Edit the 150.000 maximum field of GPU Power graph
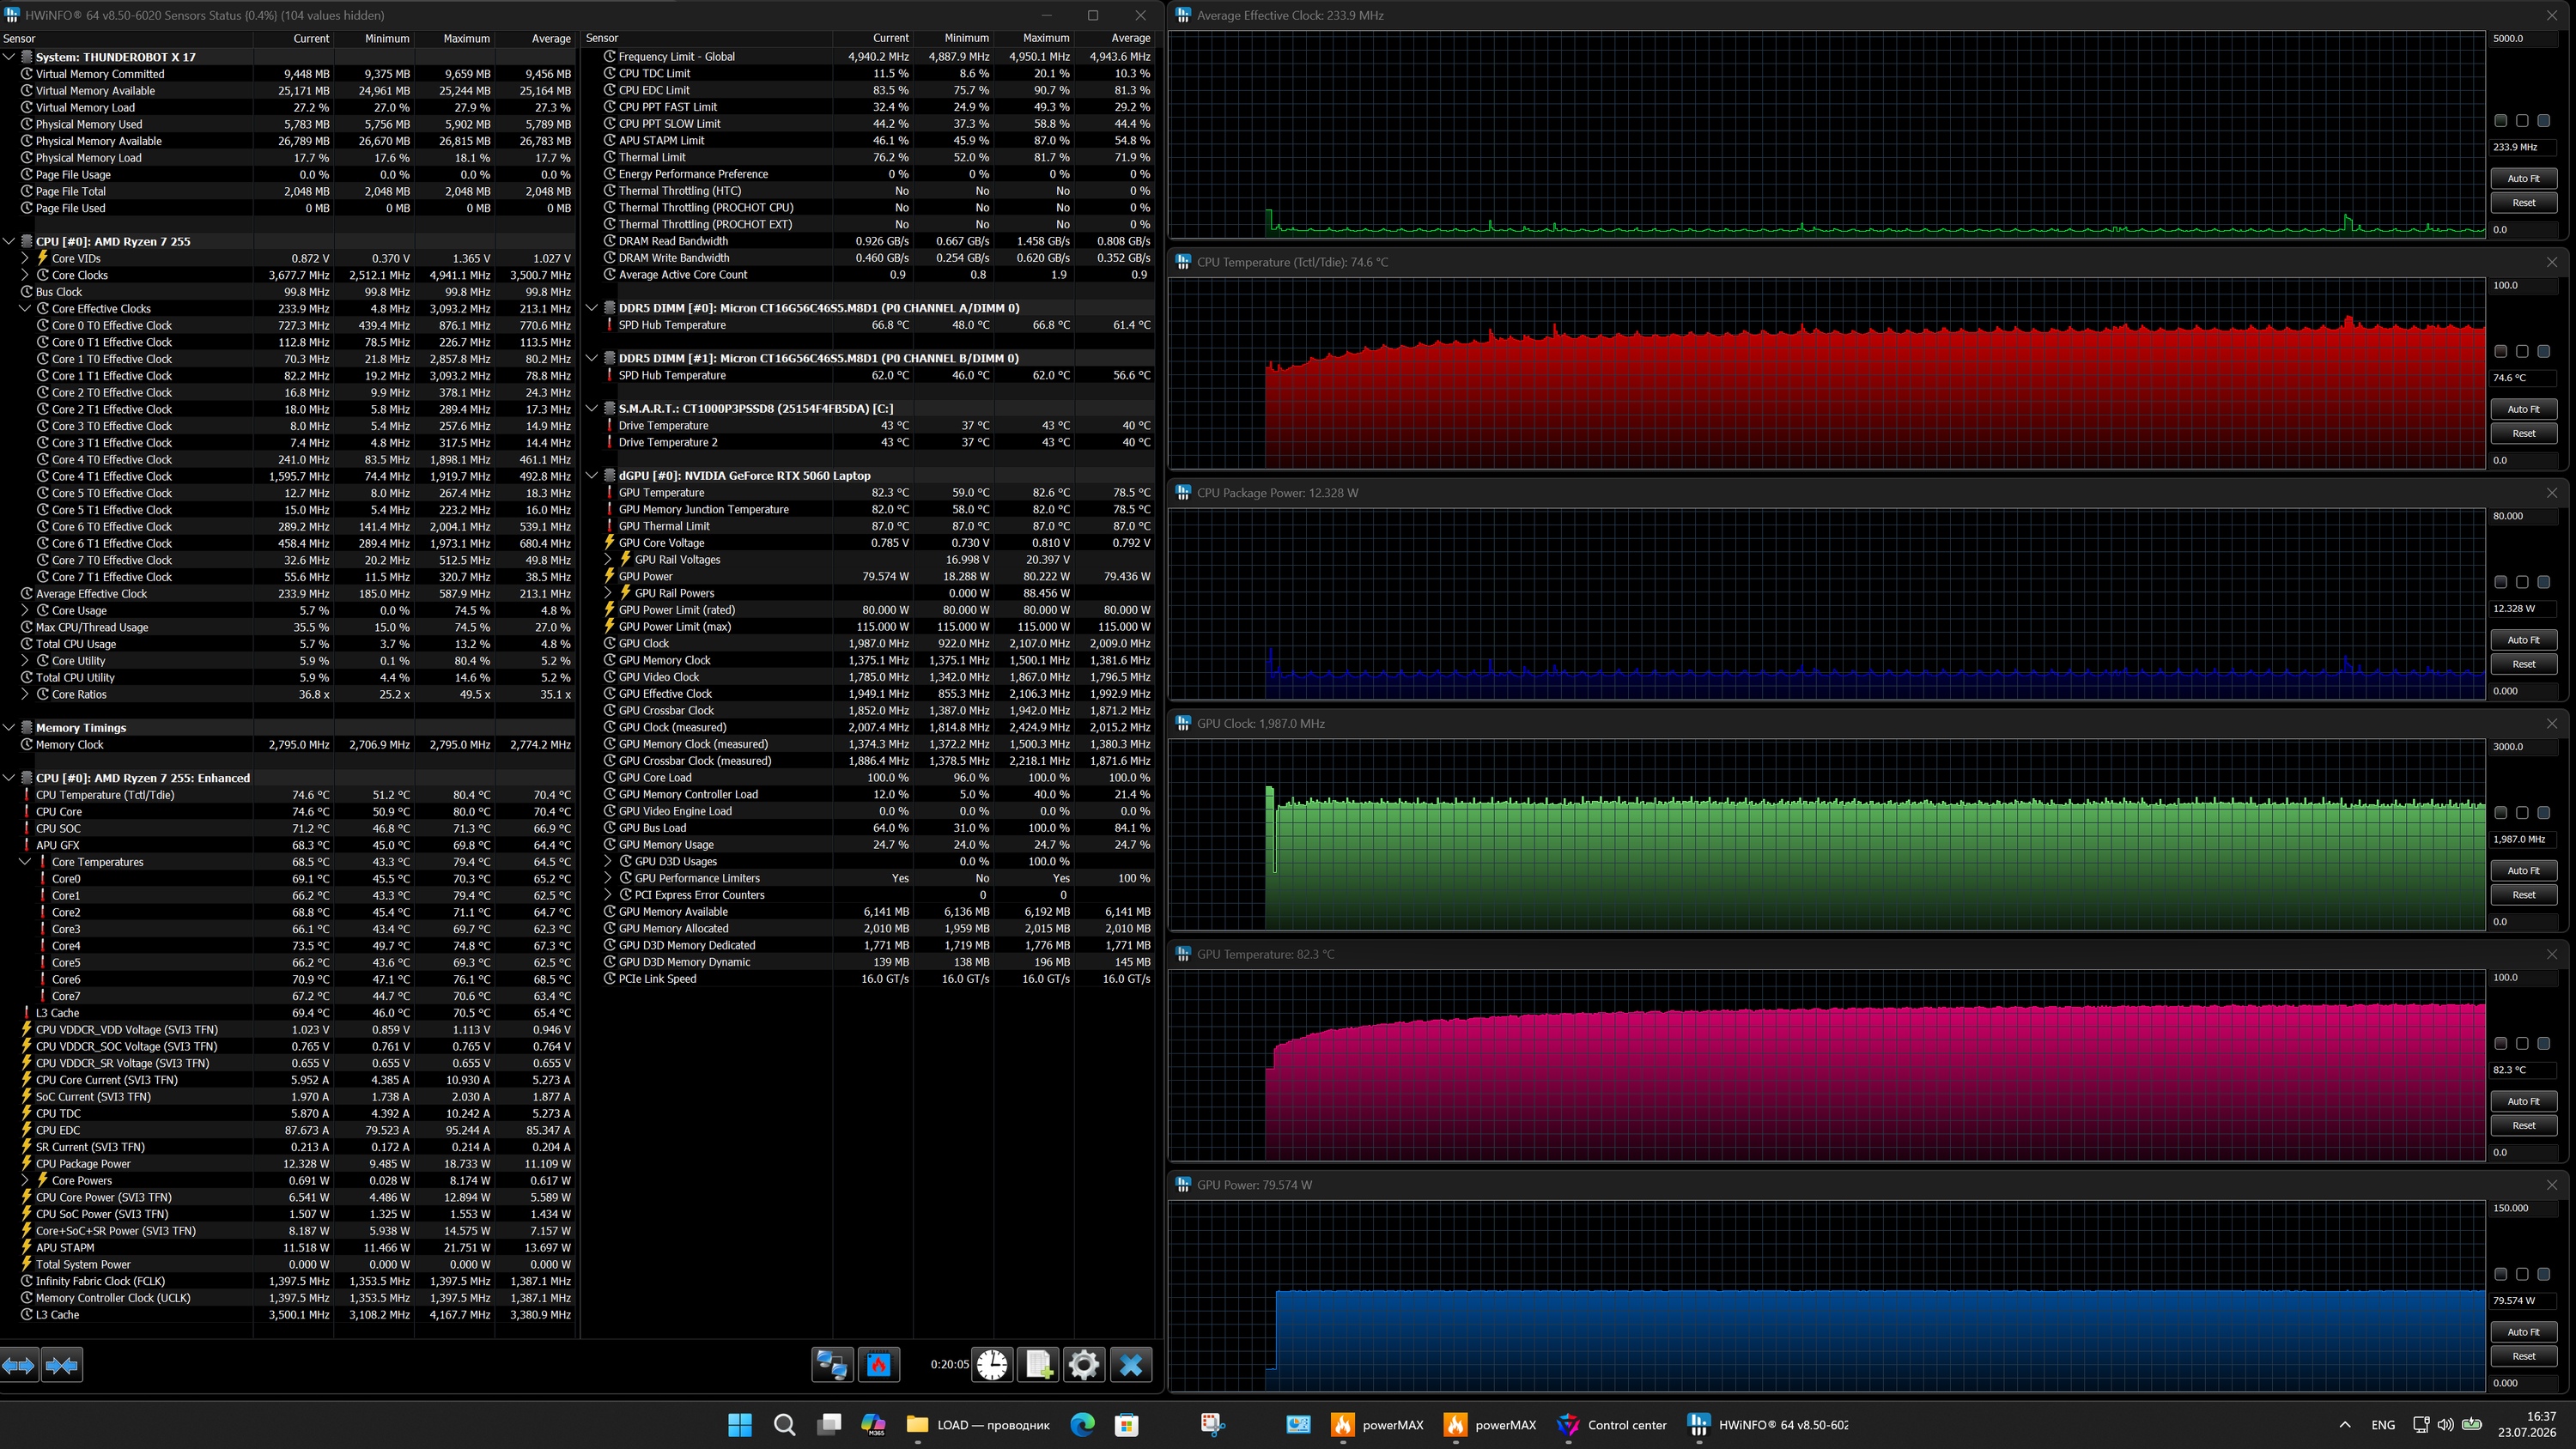The image size is (2576, 1449). pyautogui.click(x=2524, y=1208)
